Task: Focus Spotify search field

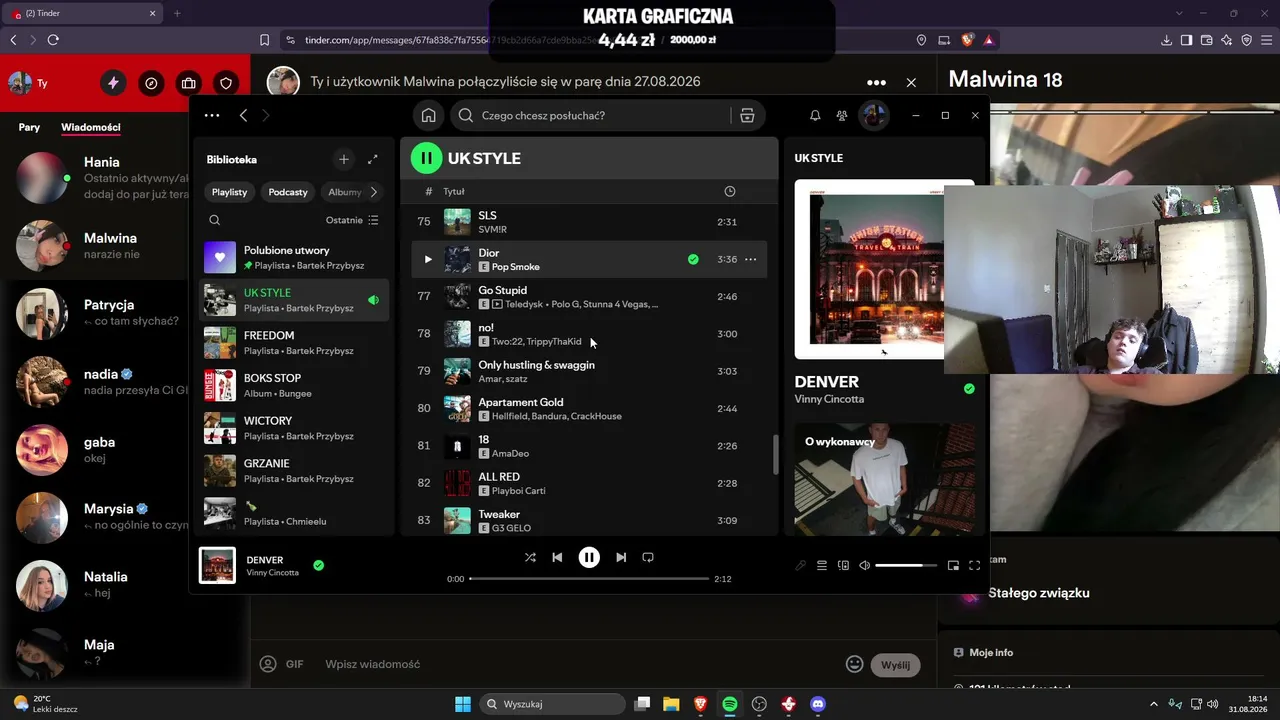Action: click(604, 115)
